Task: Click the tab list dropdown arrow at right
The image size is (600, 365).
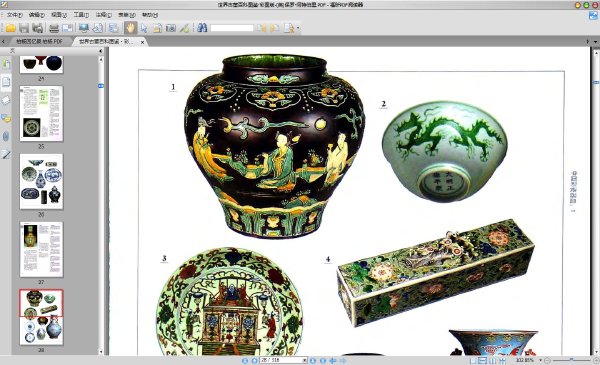Action: coord(595,41)
